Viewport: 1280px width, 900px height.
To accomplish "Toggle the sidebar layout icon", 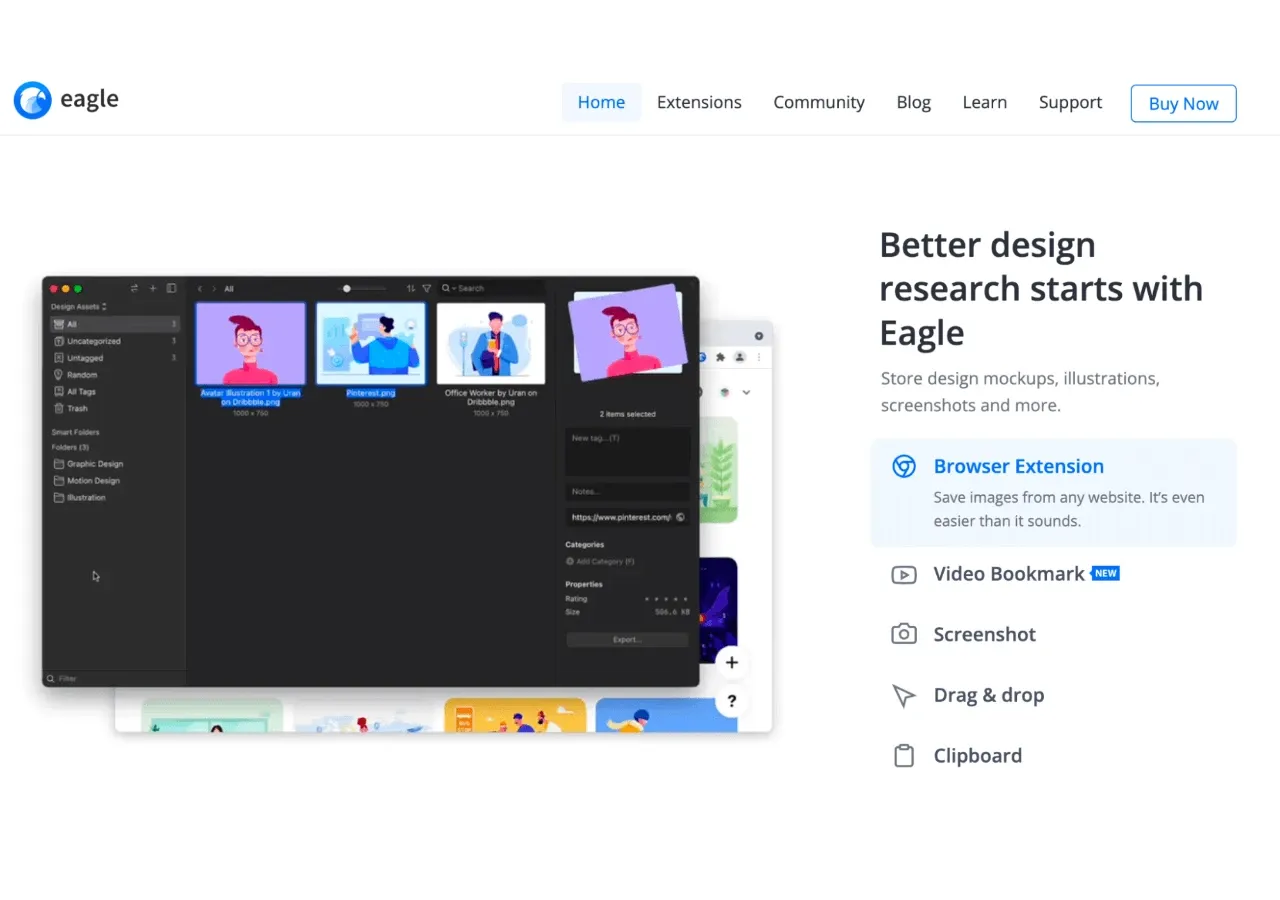I will (171, 288).
